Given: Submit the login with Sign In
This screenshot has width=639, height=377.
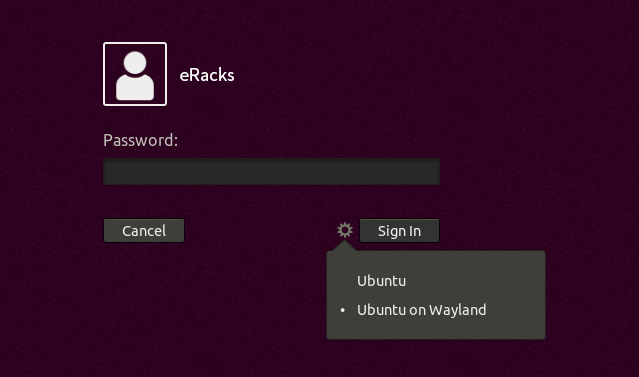Looking at the screenshot, I should coord(399,231).
